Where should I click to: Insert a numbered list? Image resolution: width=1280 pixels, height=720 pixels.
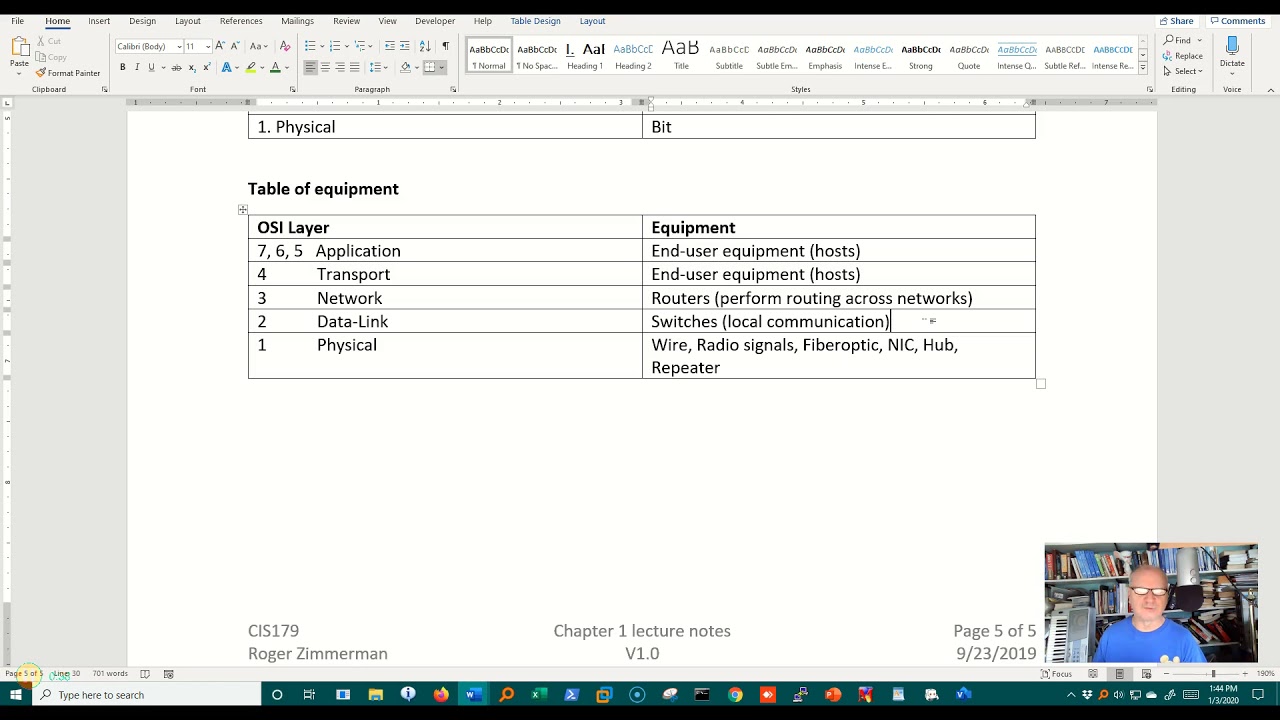point(335,46)
